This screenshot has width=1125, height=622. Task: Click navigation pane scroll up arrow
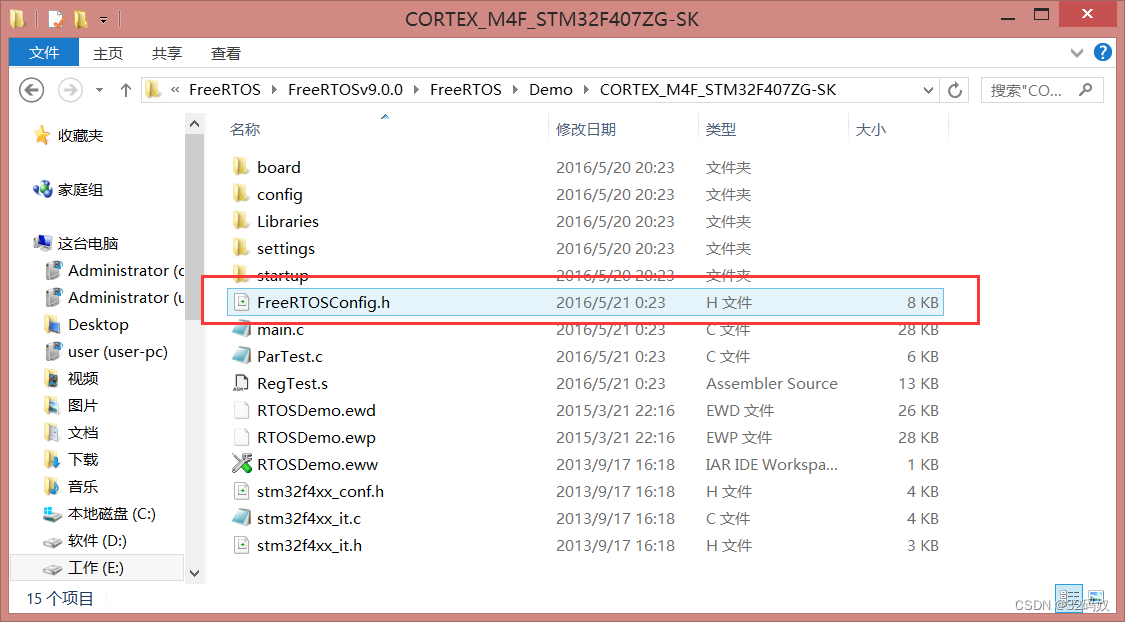coord(194,124)
